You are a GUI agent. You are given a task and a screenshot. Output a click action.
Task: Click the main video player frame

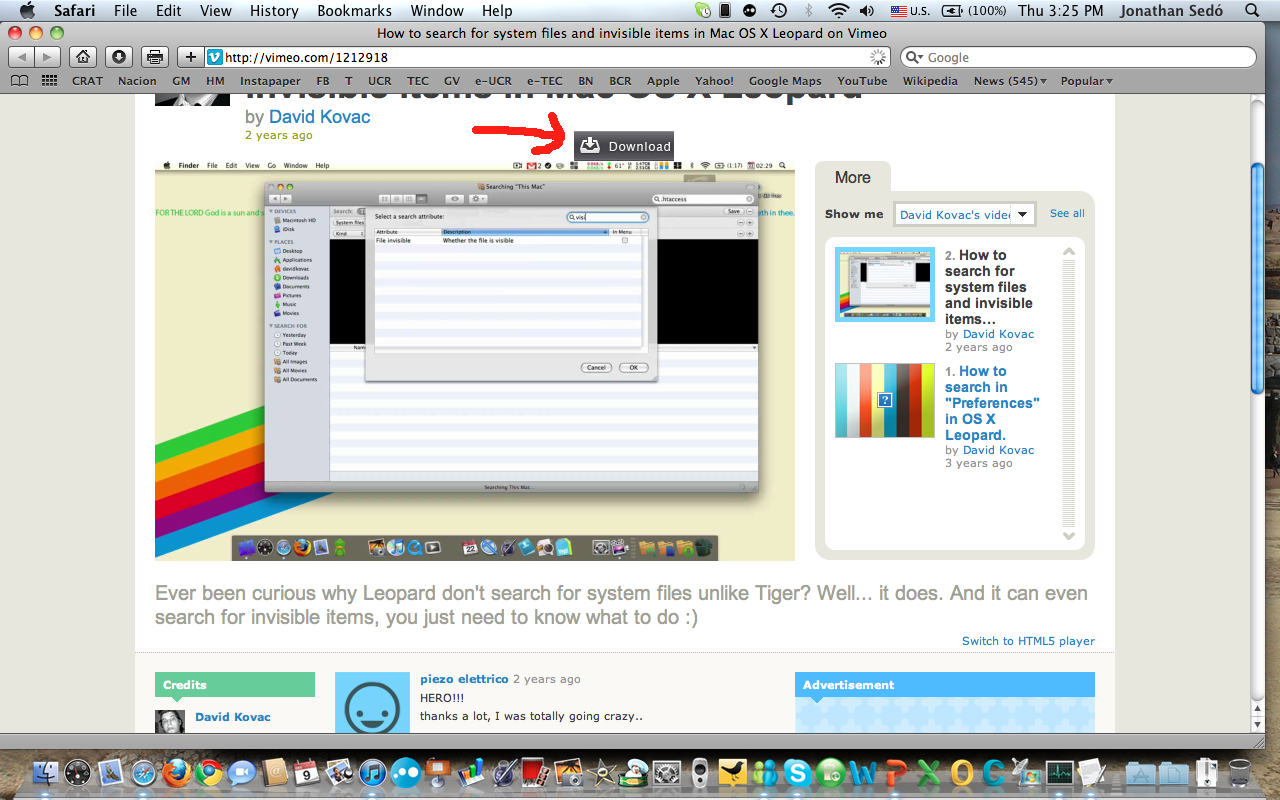click(x=475, y=360)
